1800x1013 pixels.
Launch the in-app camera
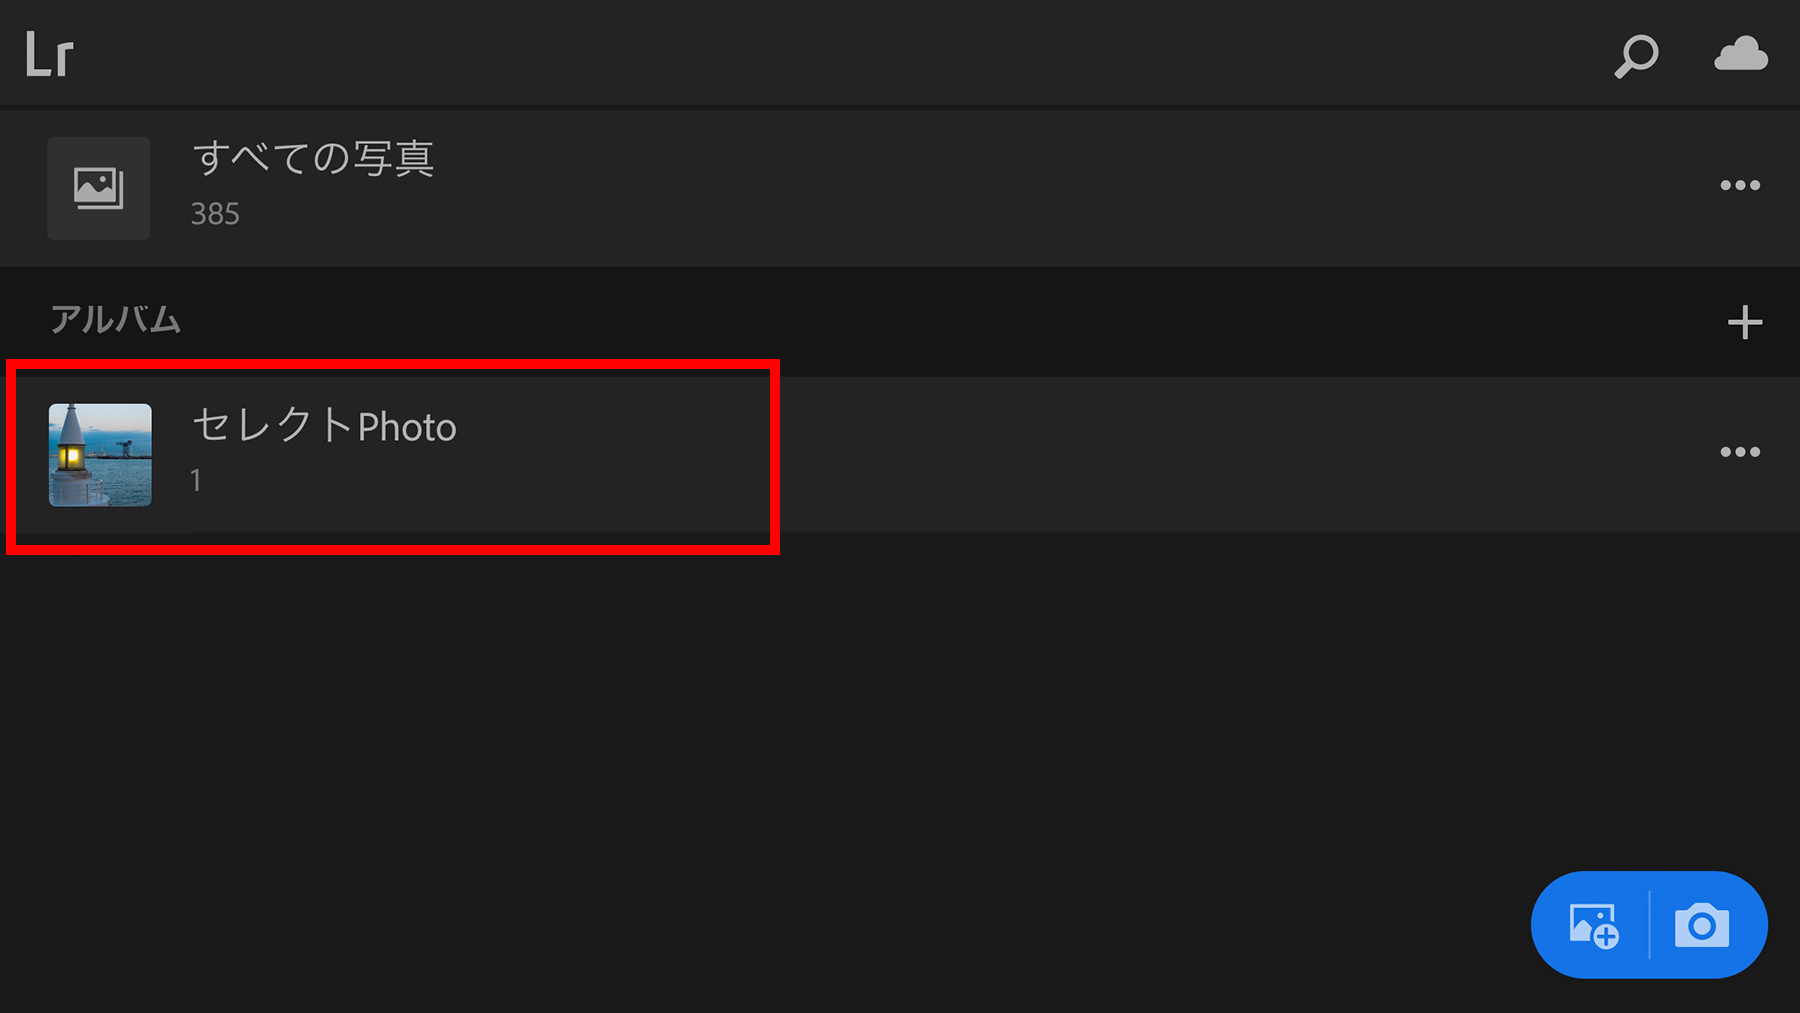(x=1702, y=925)
